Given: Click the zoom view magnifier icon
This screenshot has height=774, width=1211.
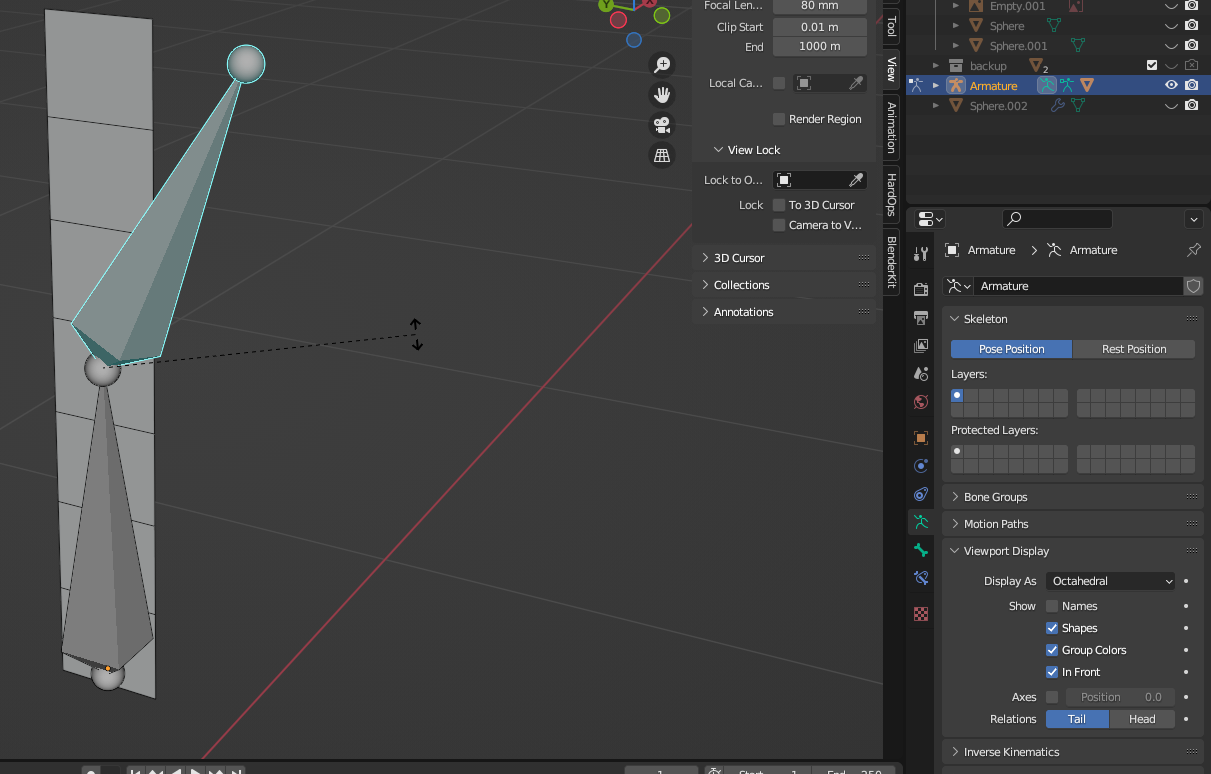Looking at the screenshot, I should 661,65.
